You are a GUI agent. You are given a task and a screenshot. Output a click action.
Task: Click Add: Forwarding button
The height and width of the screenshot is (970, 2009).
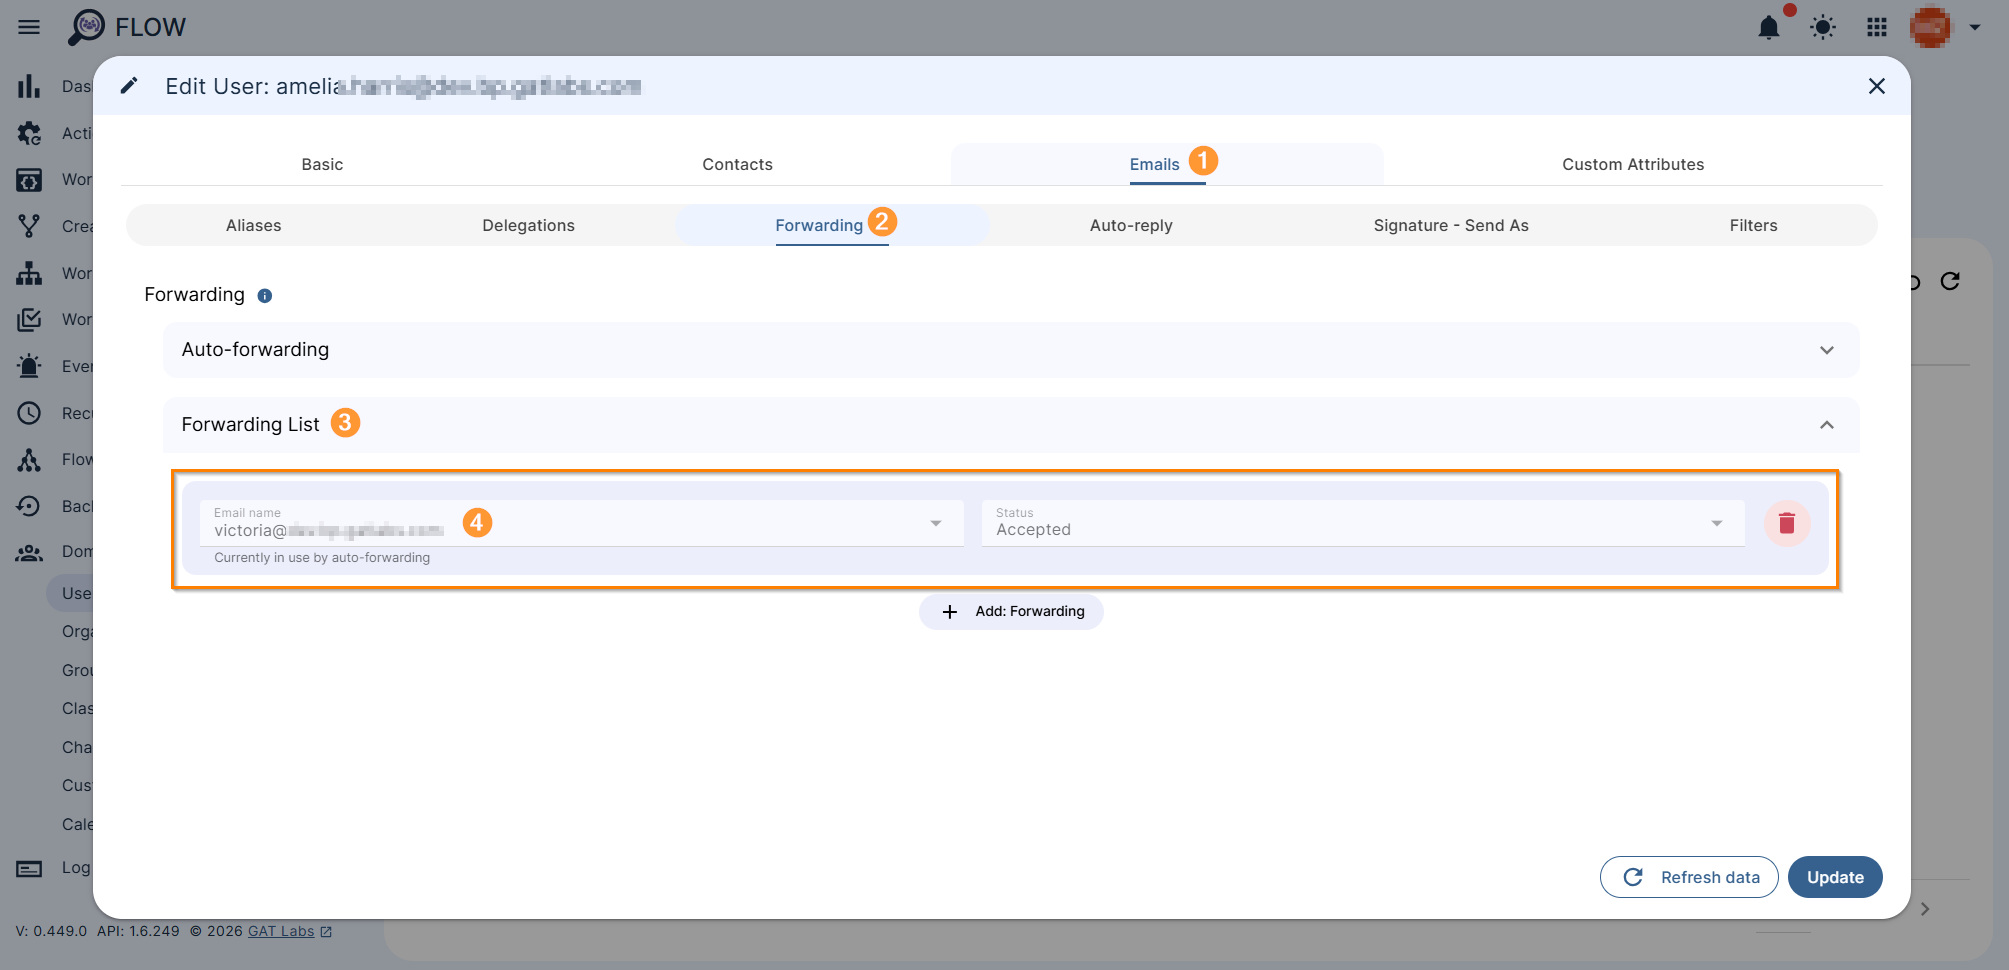[x=1011, y=612]
